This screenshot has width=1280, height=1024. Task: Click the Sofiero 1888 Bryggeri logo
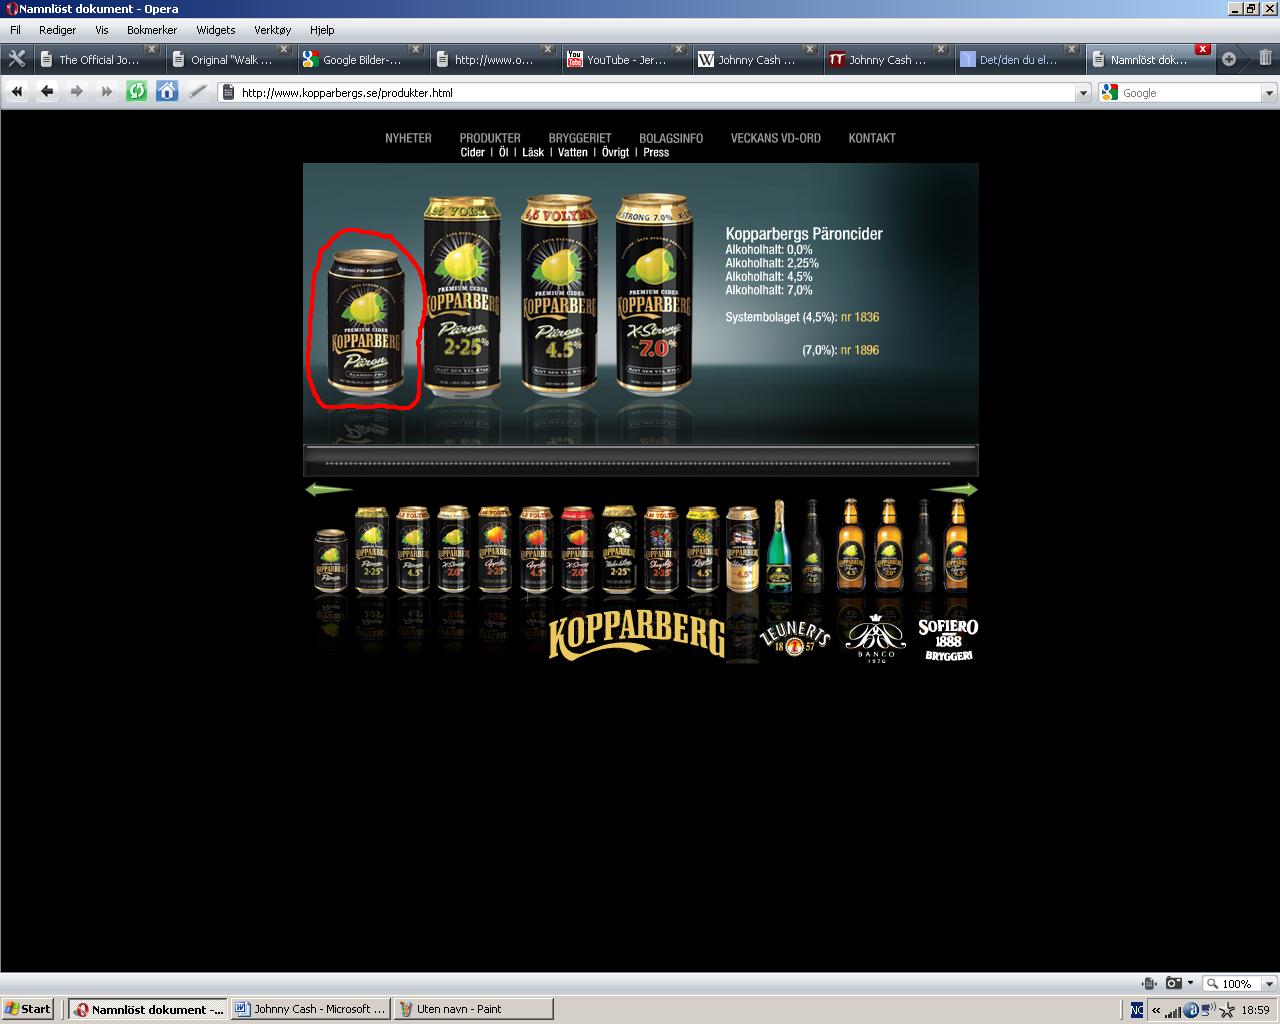tap(948, 639)
